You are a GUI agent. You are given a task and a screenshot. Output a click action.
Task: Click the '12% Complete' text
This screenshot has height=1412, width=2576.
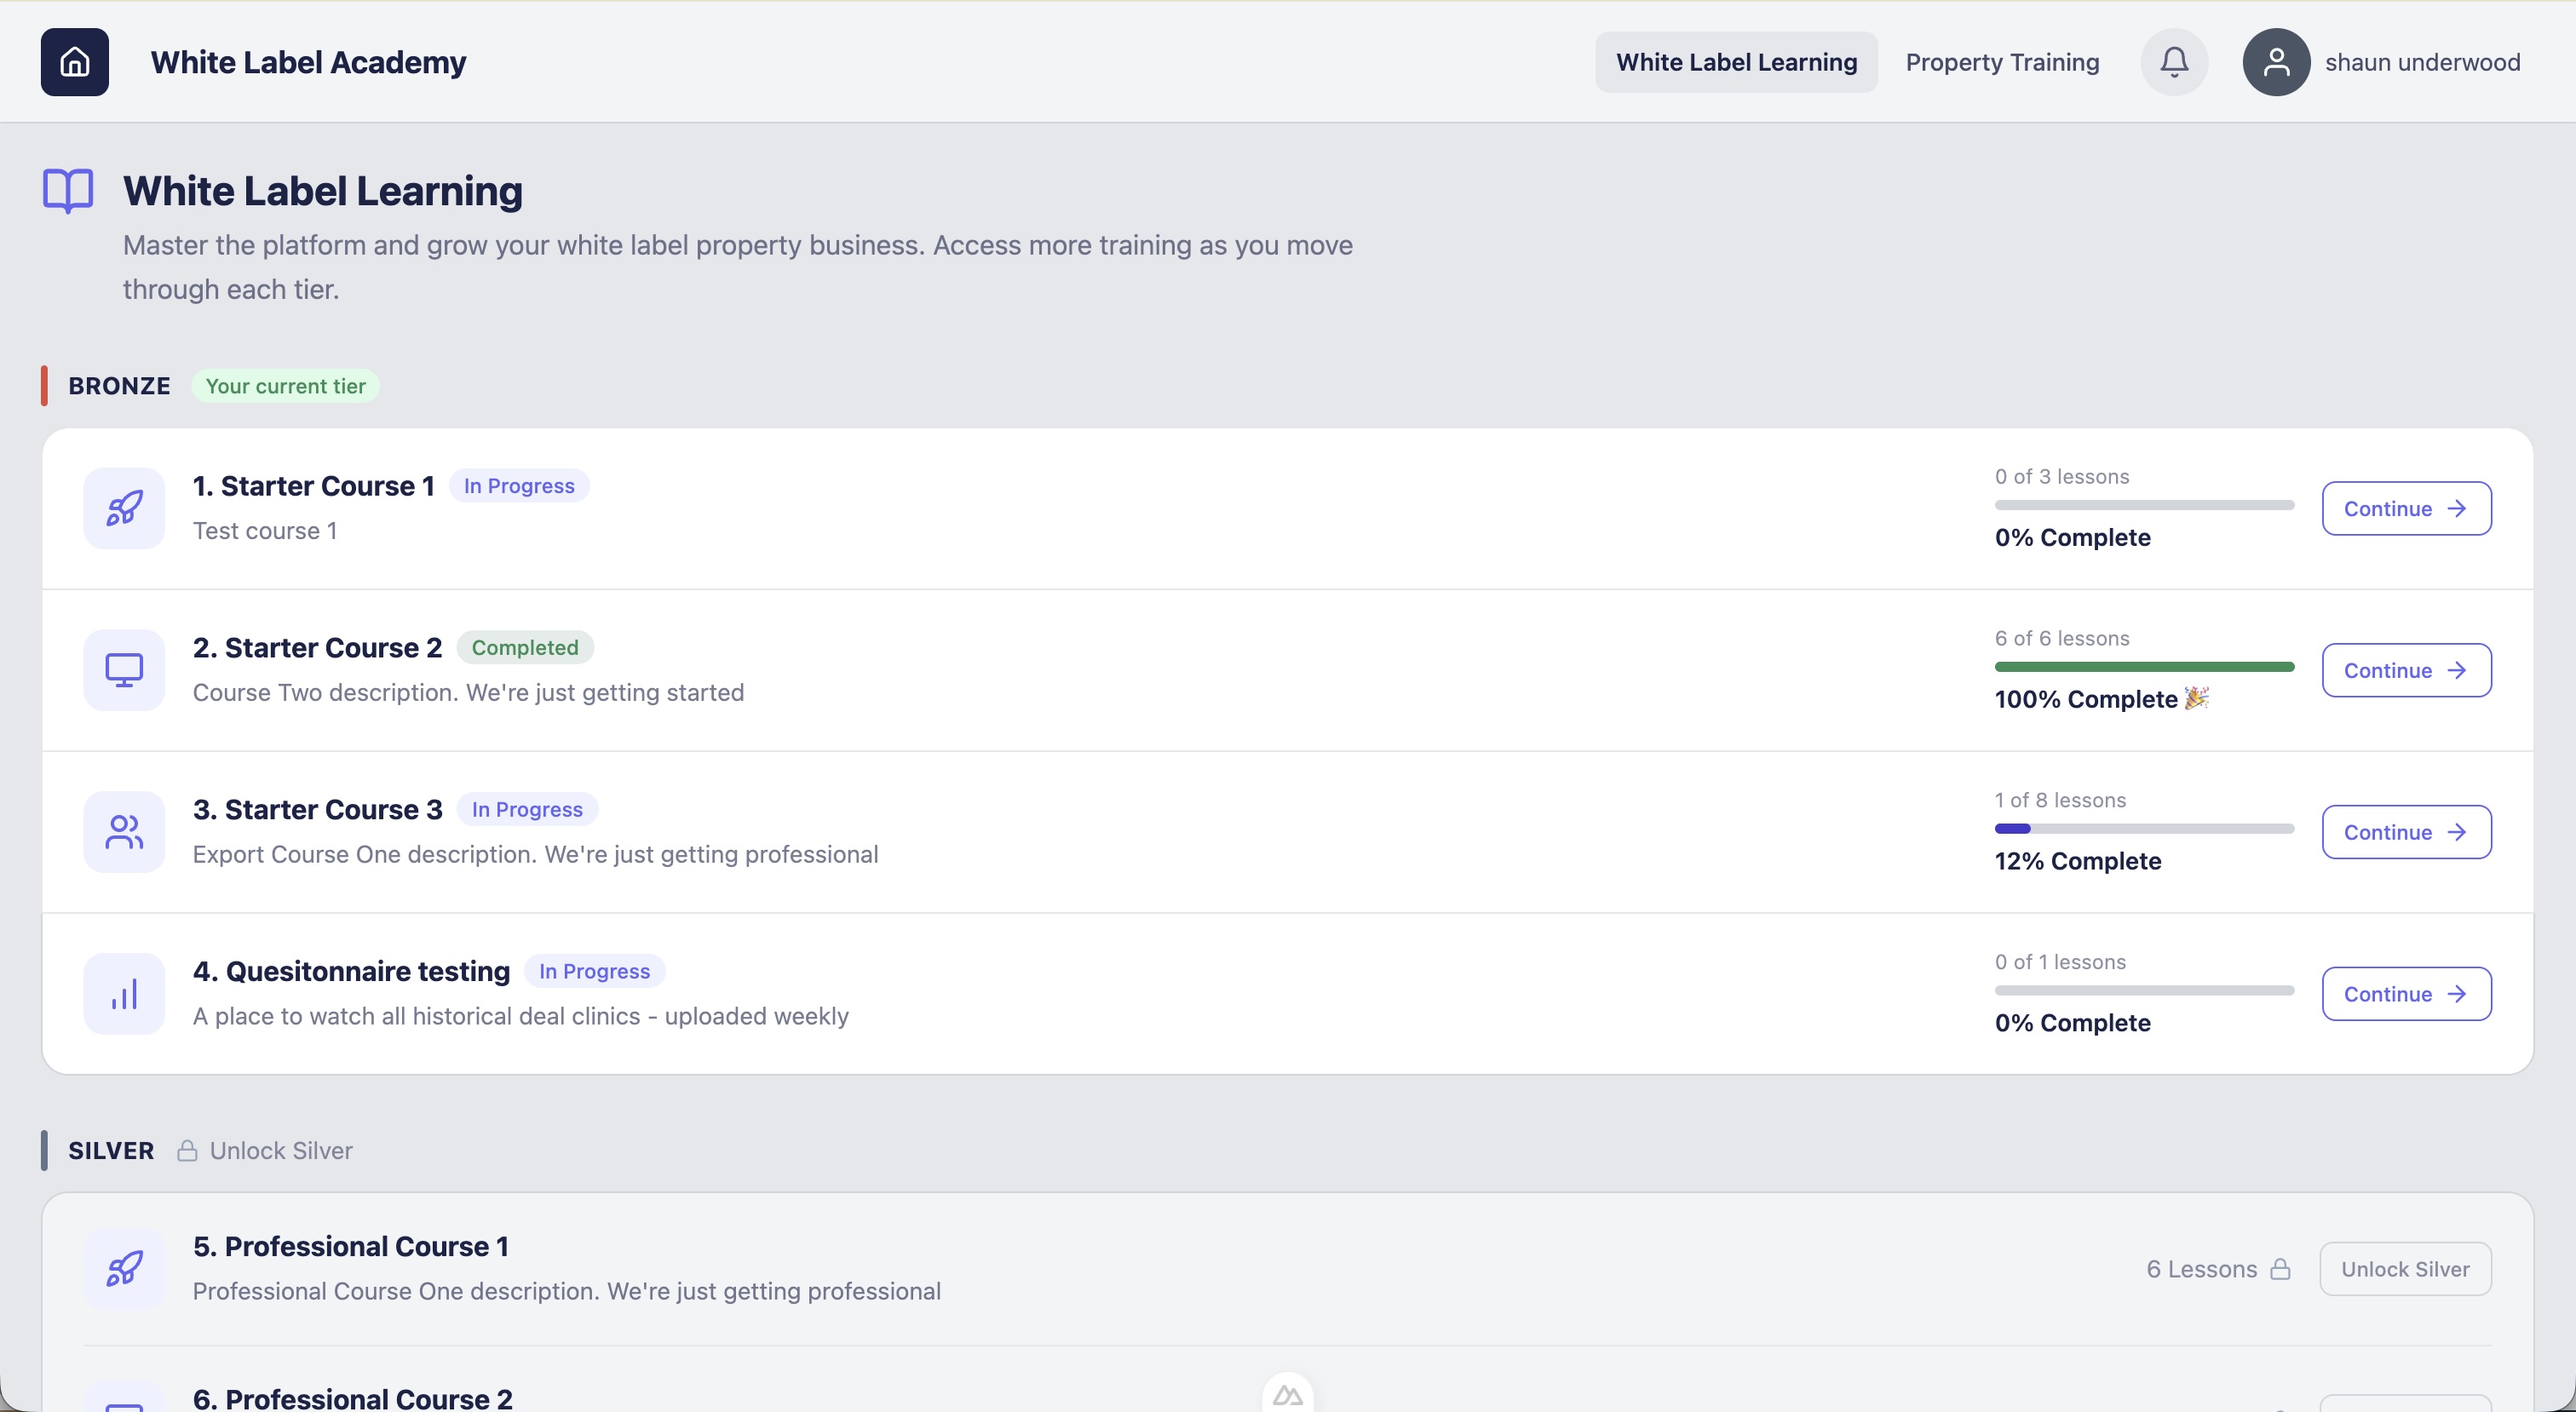coord(2078,861)
